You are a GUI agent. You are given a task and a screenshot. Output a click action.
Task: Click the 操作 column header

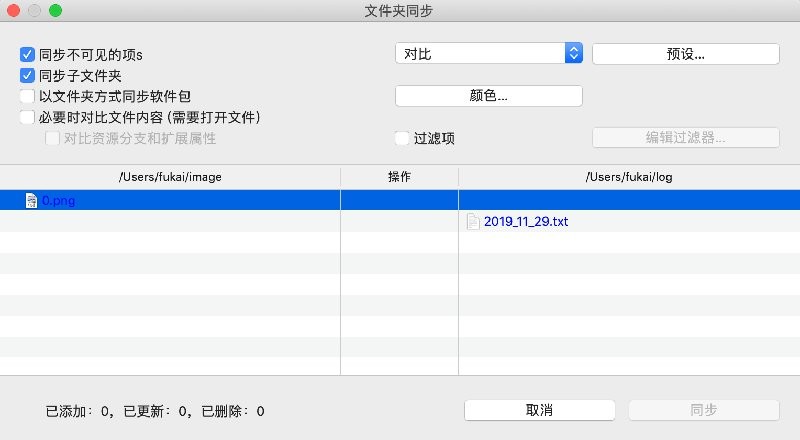tap(399, 177)
